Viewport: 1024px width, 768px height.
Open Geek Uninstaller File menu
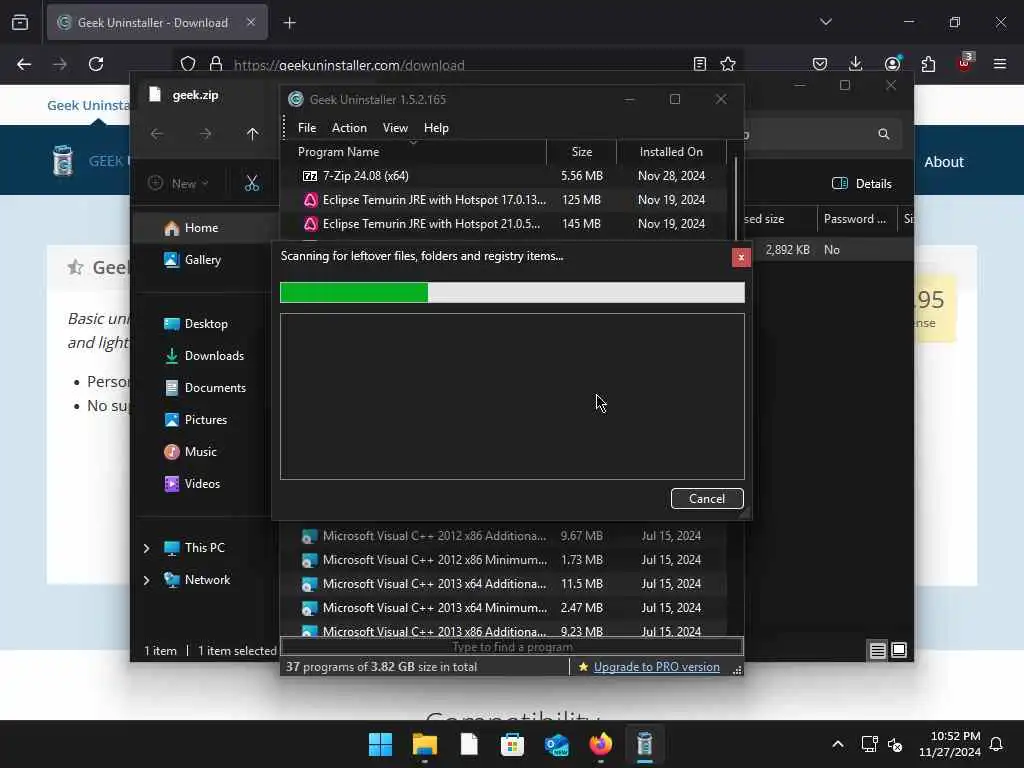tap(307, 128)
